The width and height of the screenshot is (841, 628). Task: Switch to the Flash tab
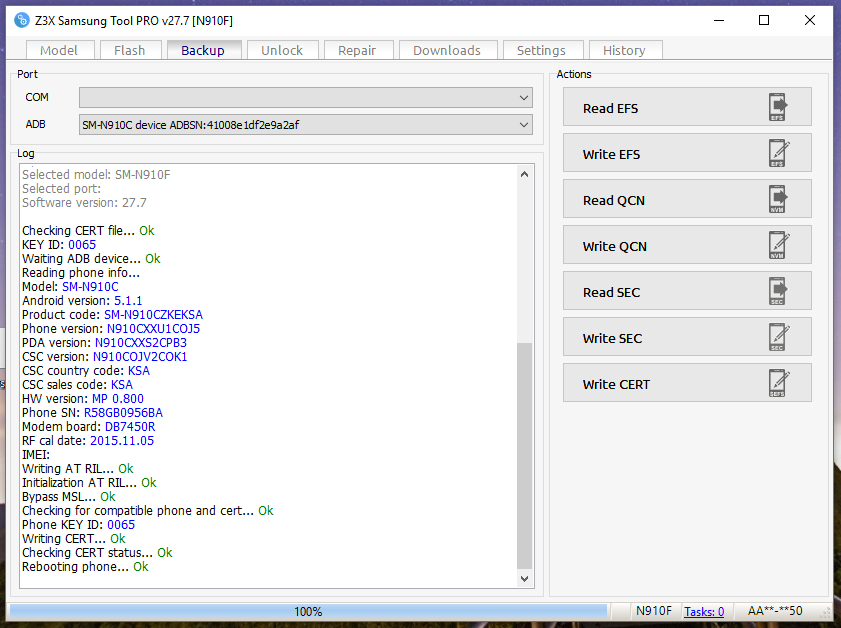pos(130,50)
